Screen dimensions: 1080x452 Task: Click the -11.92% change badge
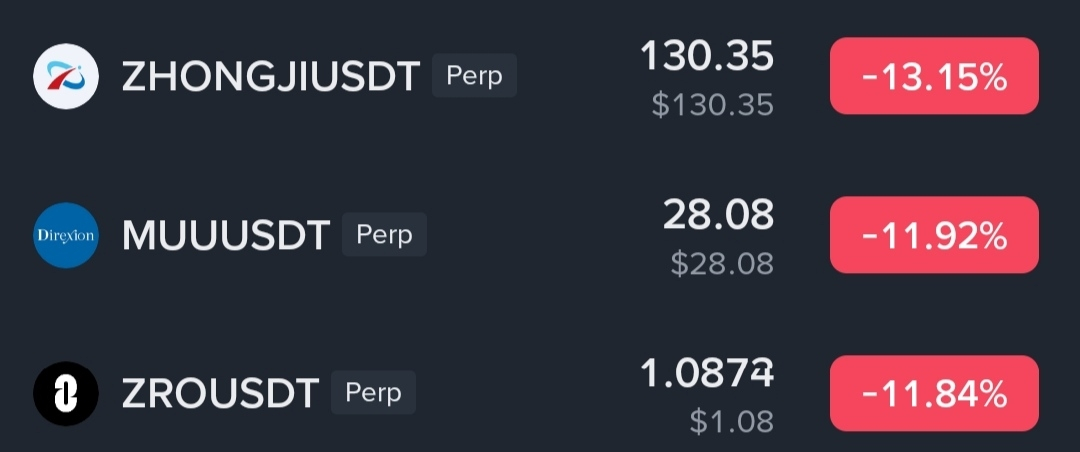(x=934, y=235)
